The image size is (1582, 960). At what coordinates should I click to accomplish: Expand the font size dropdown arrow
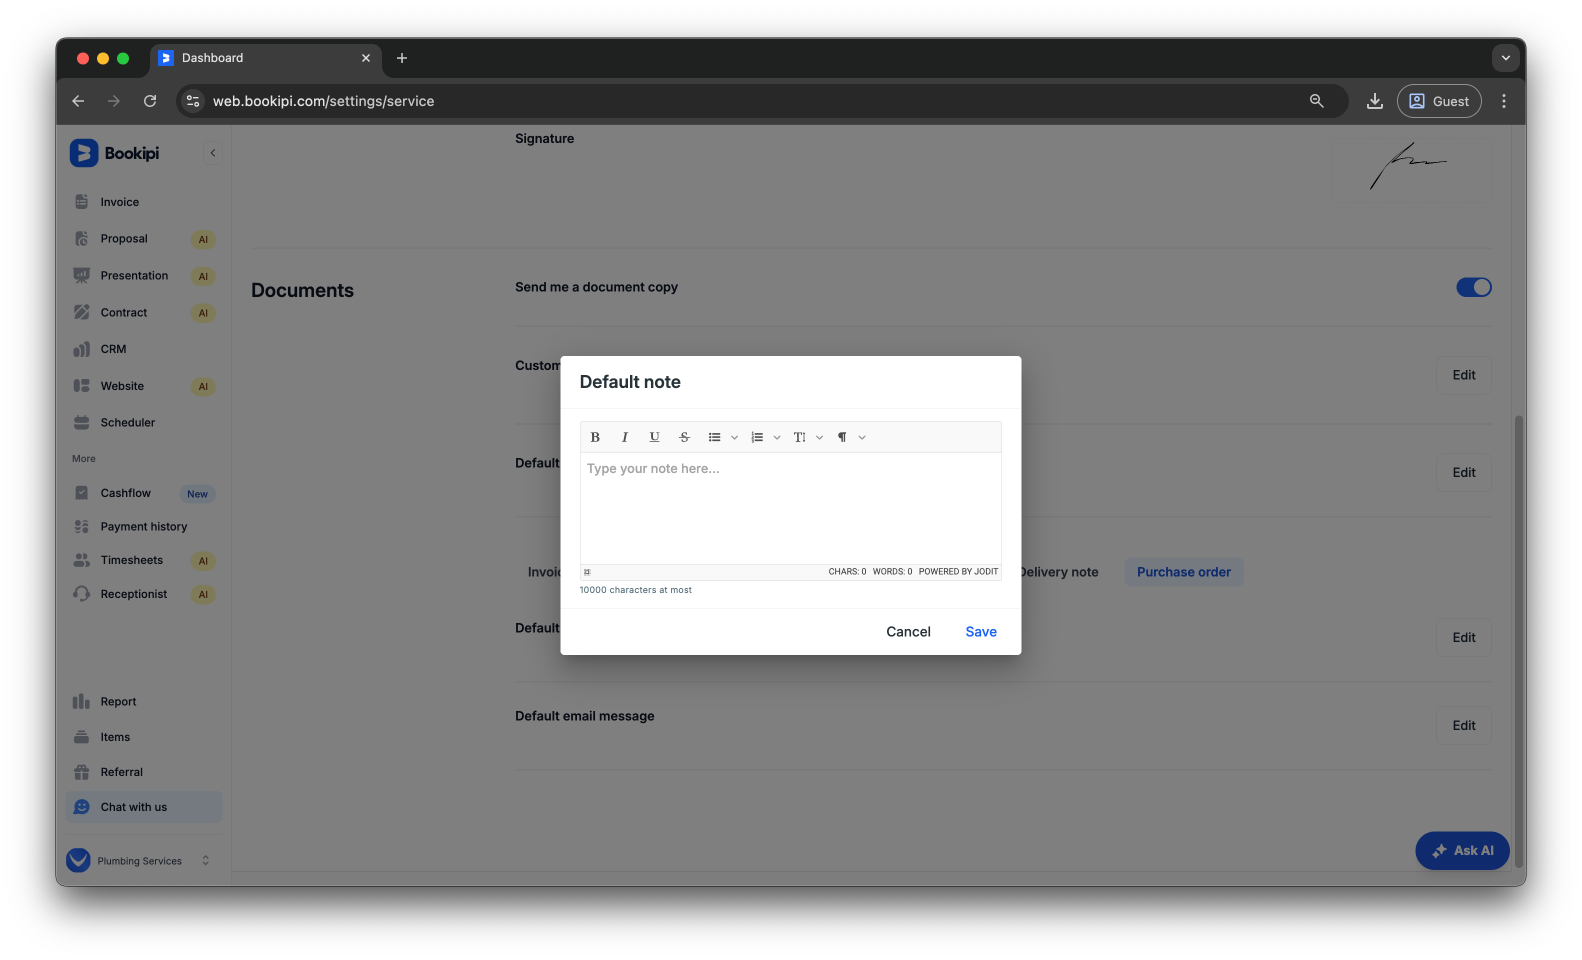pos(820,437)
